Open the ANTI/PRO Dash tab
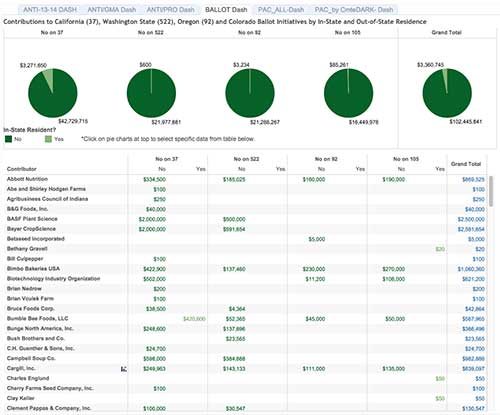 170,10
